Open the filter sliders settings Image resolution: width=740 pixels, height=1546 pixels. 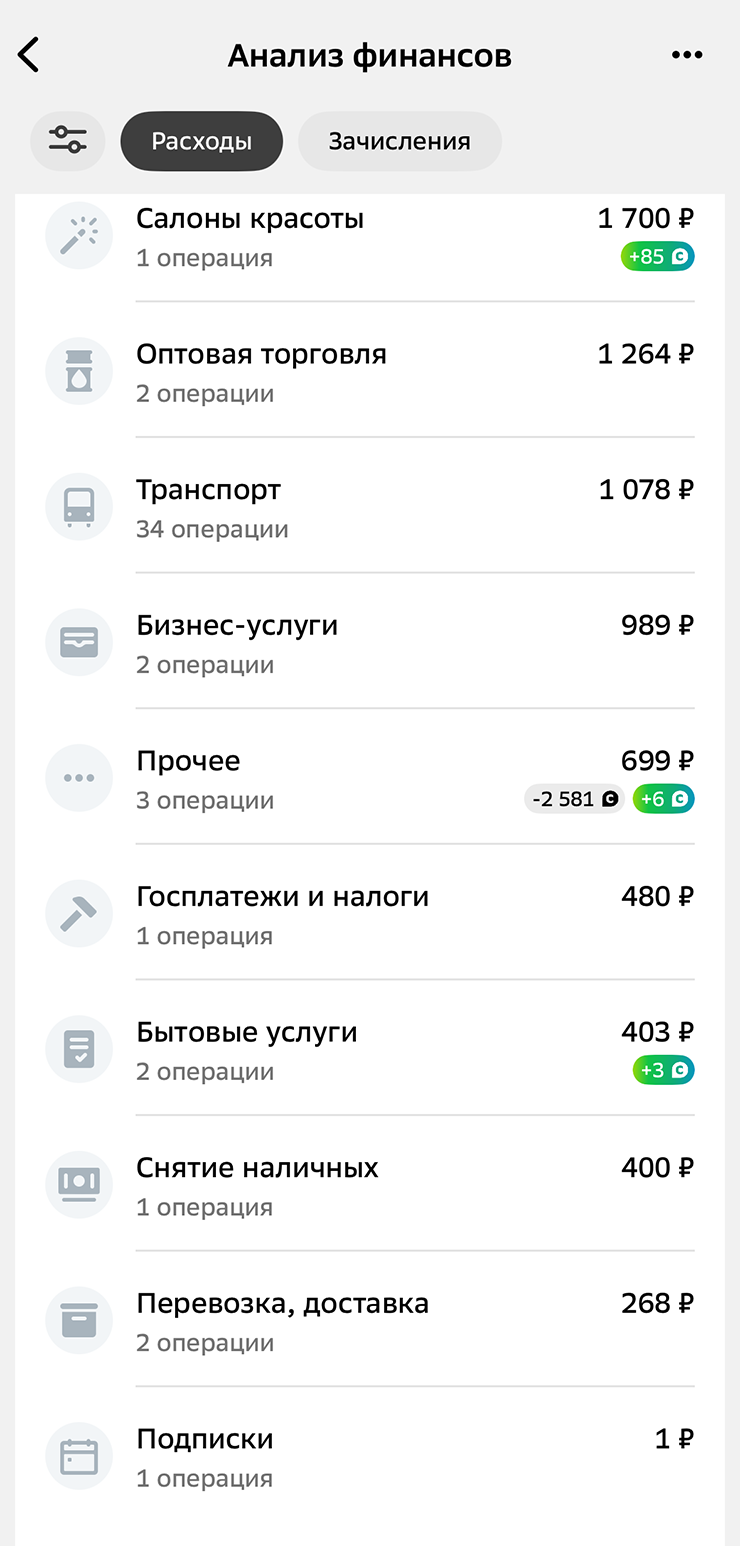pos(68,141)
